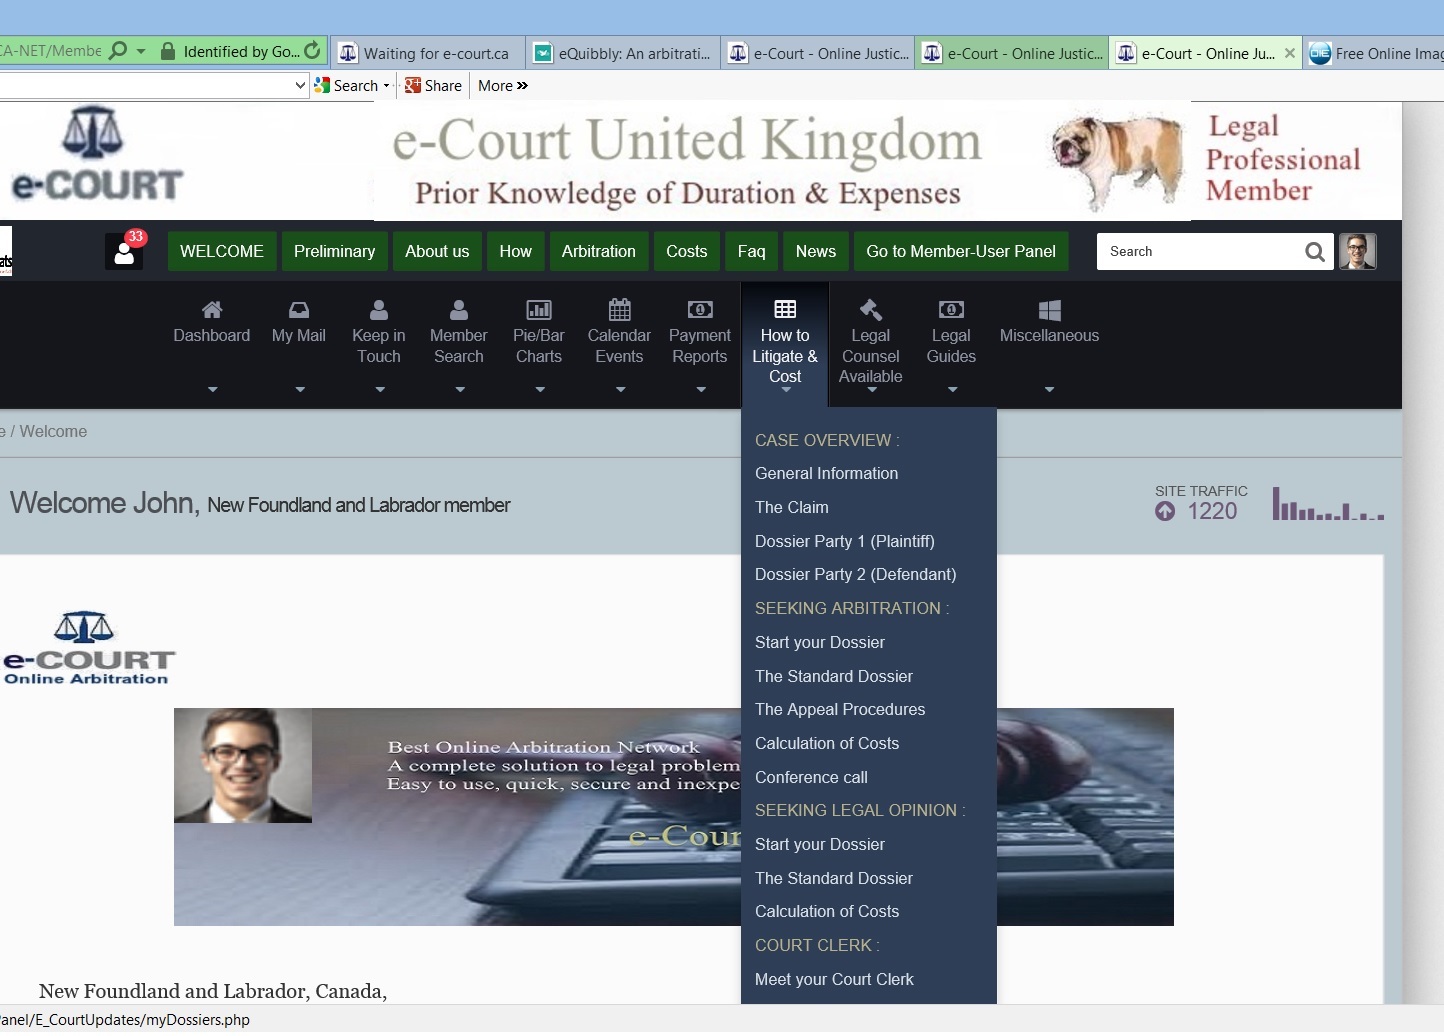Click the Calendar Events icon
This screenshot has height=1036, width=1444.
pyautogui.click(x=619, y=309)
